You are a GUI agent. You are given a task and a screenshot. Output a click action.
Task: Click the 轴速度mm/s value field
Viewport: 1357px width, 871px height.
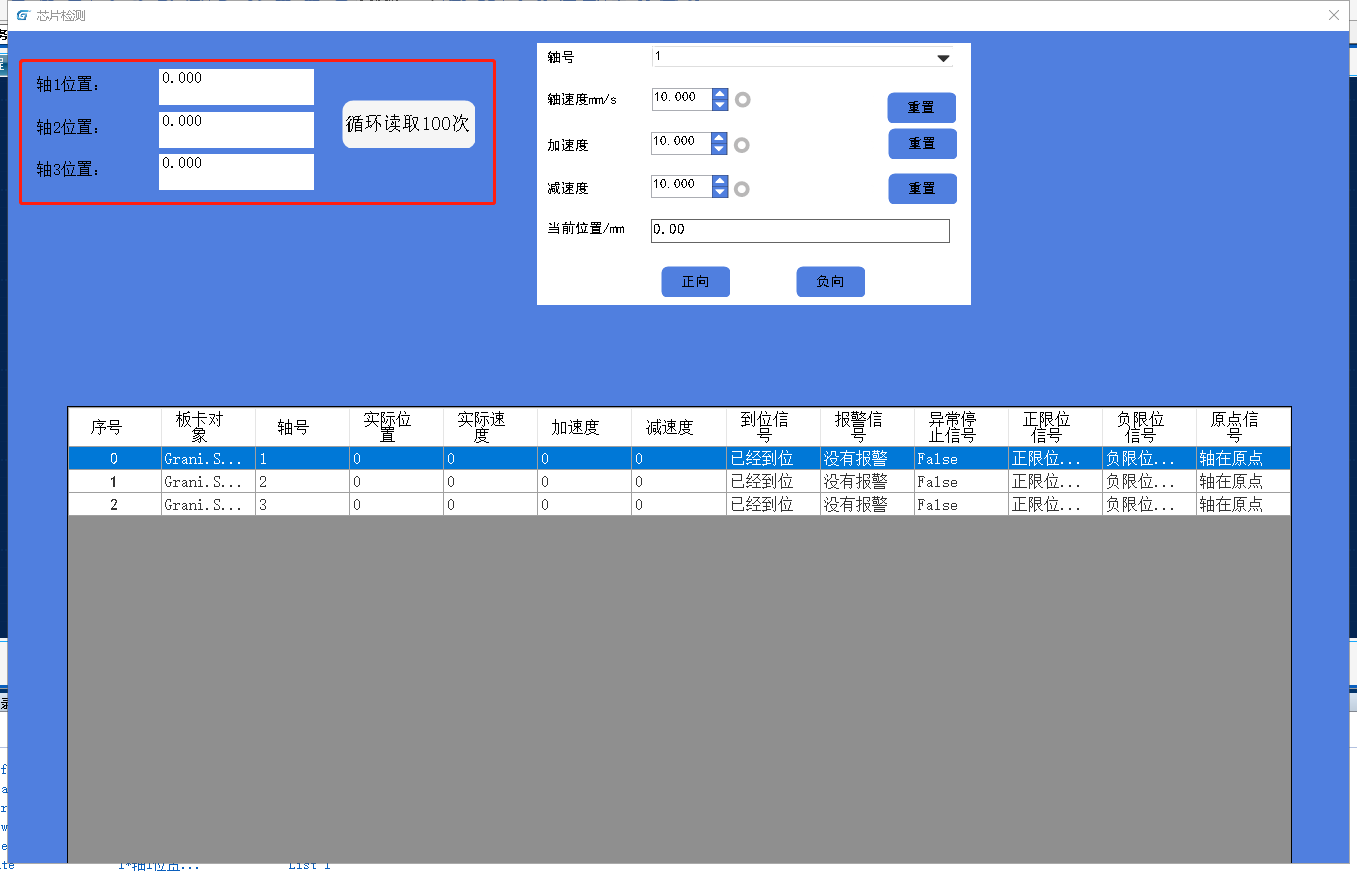(681, 99)
